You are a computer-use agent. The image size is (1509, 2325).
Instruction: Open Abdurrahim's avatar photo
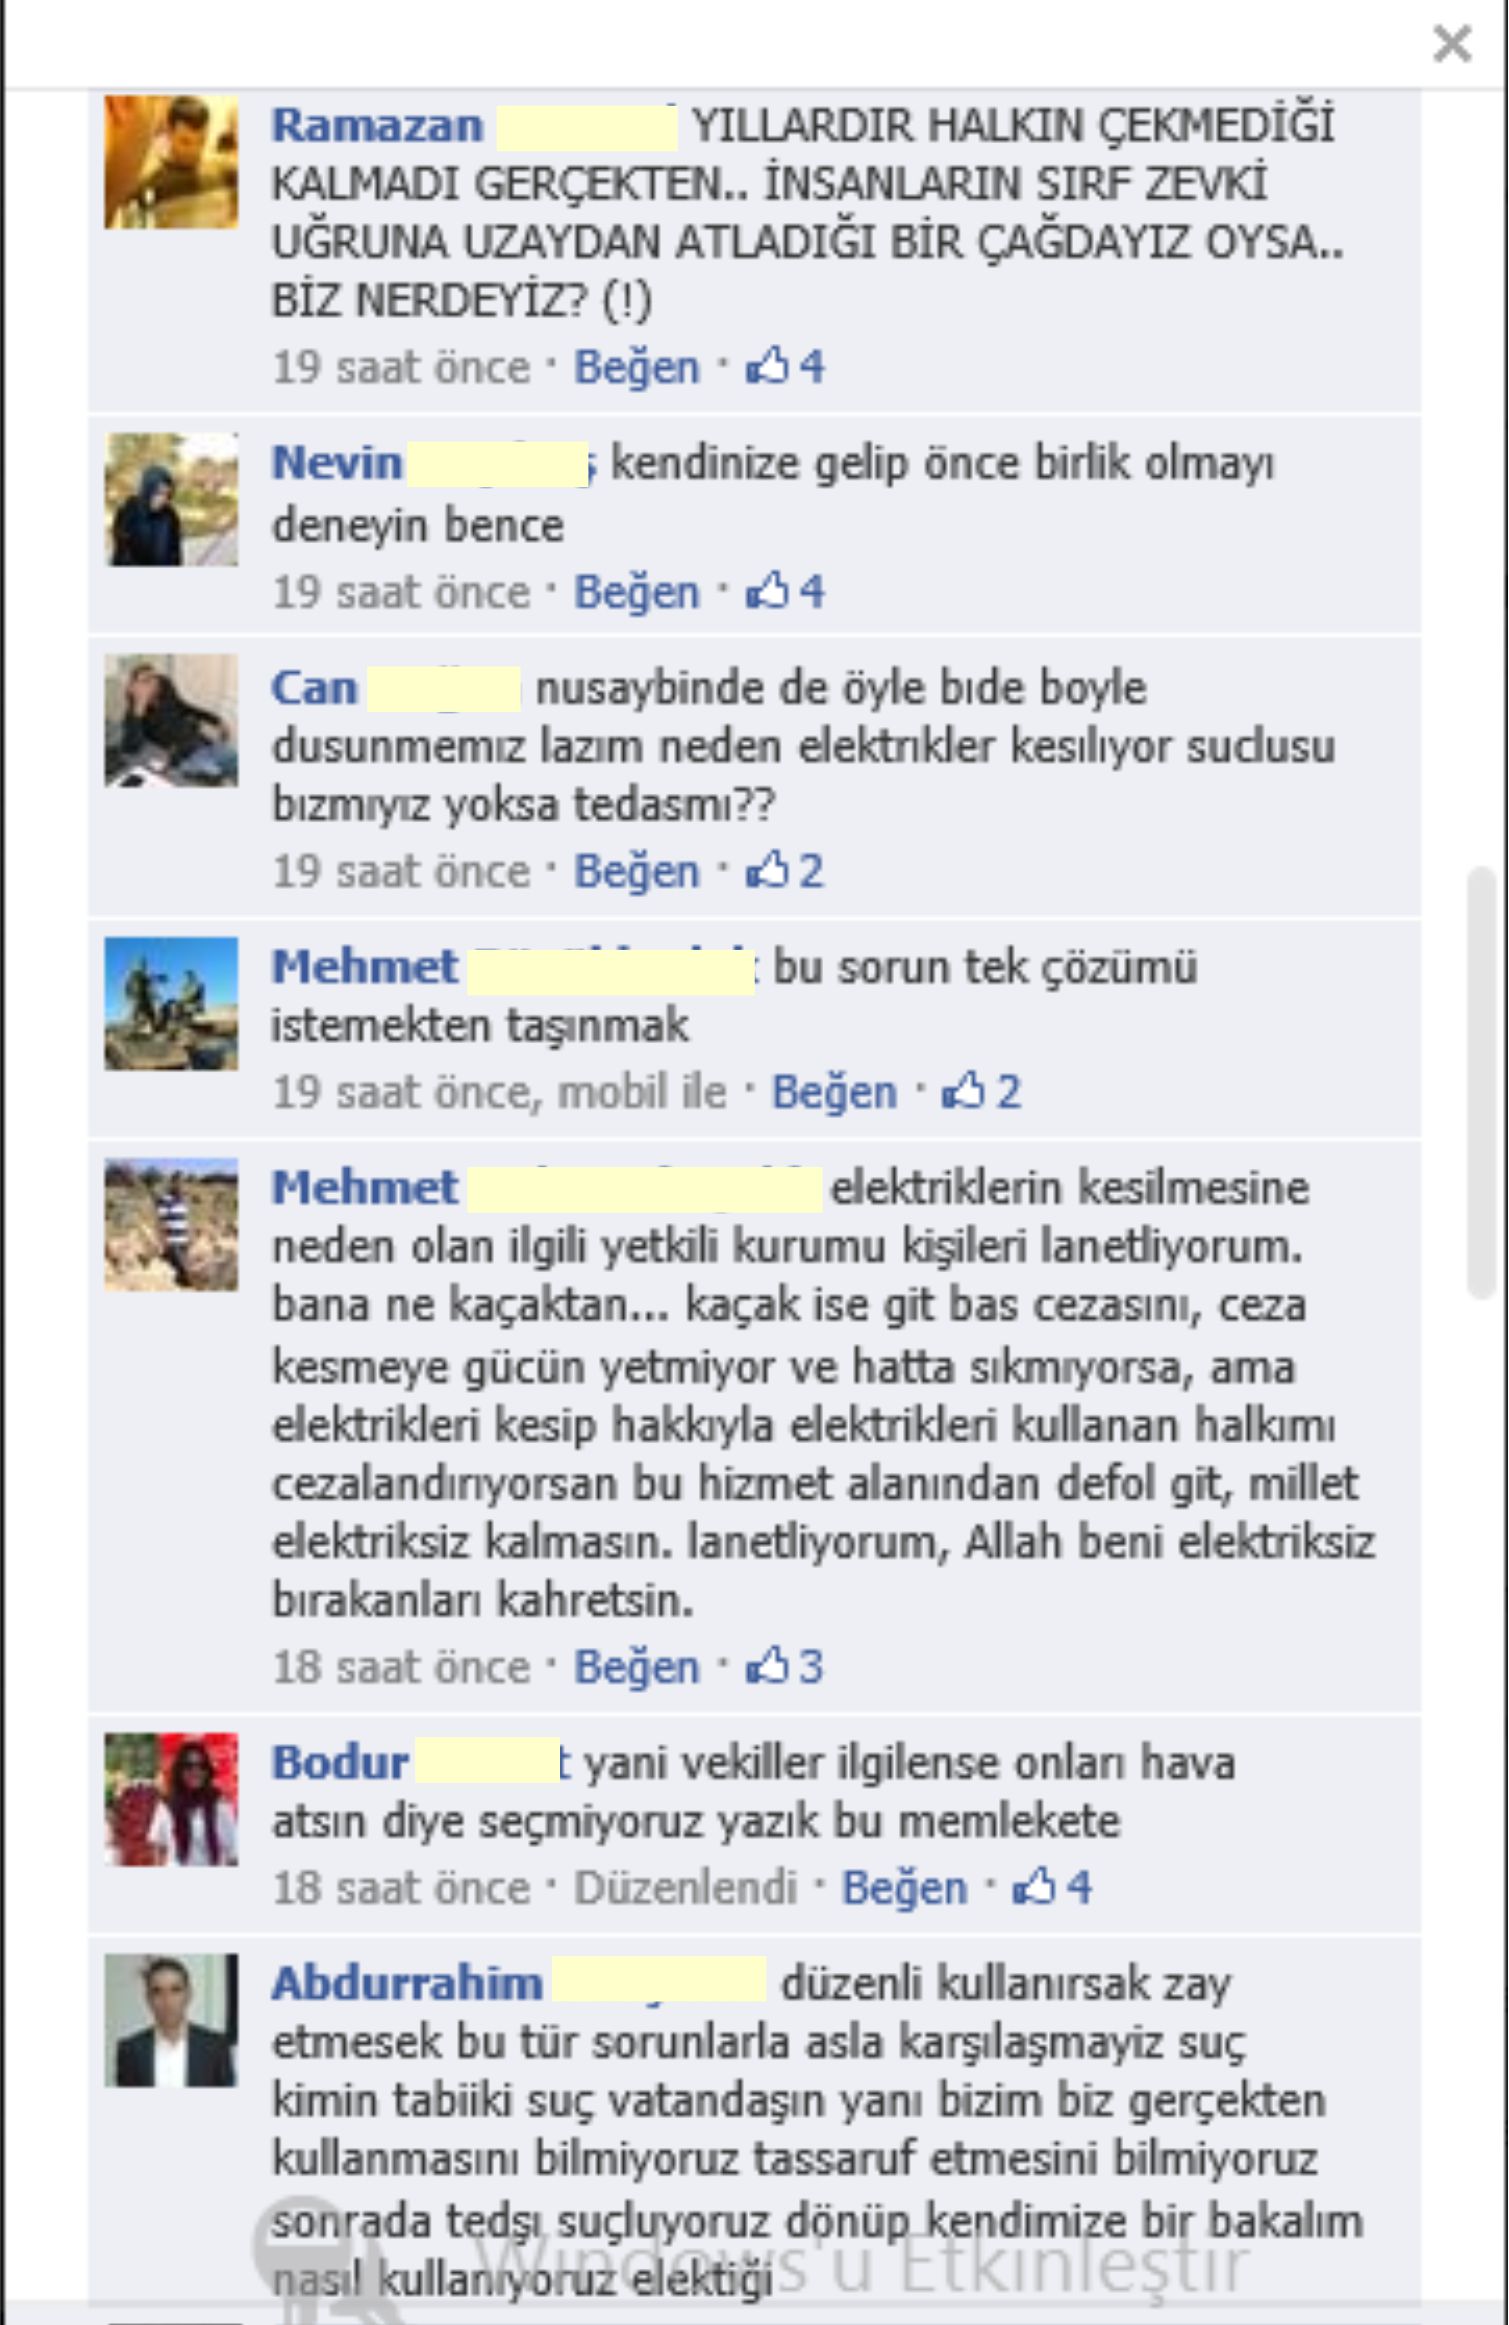172,2020
